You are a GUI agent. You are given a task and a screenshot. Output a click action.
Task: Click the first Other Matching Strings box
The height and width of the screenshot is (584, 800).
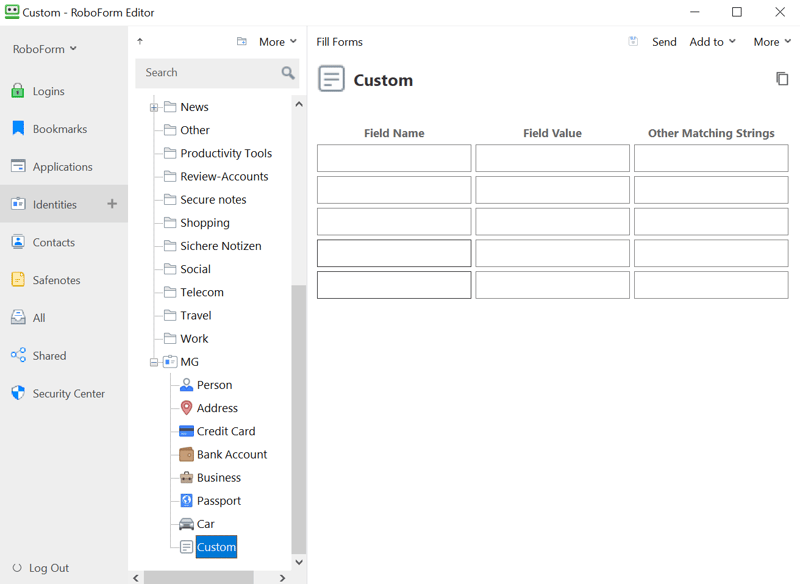tap(711, 158)
